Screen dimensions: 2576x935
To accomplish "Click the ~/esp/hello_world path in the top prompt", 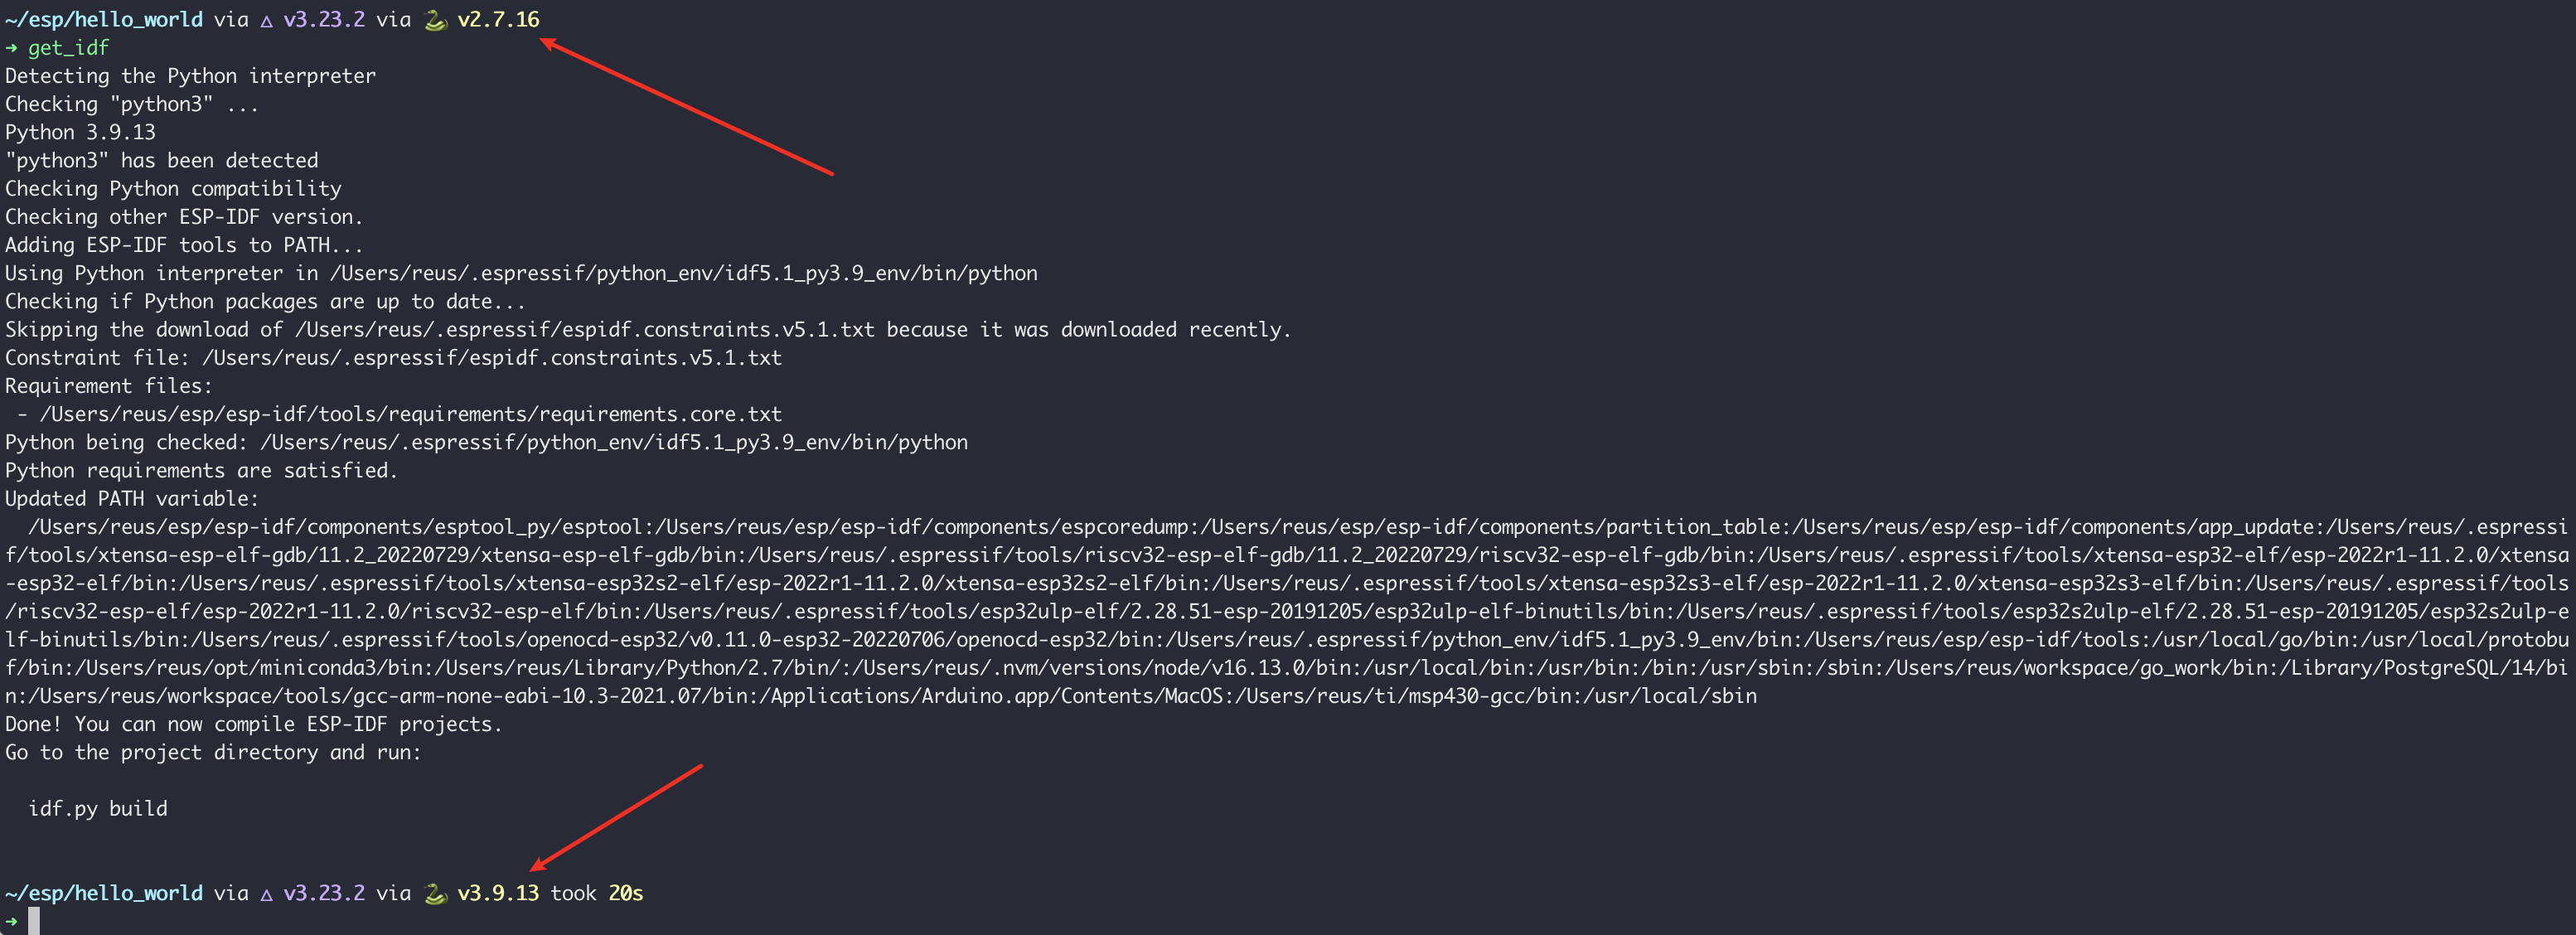I will [x=104, y=20].
